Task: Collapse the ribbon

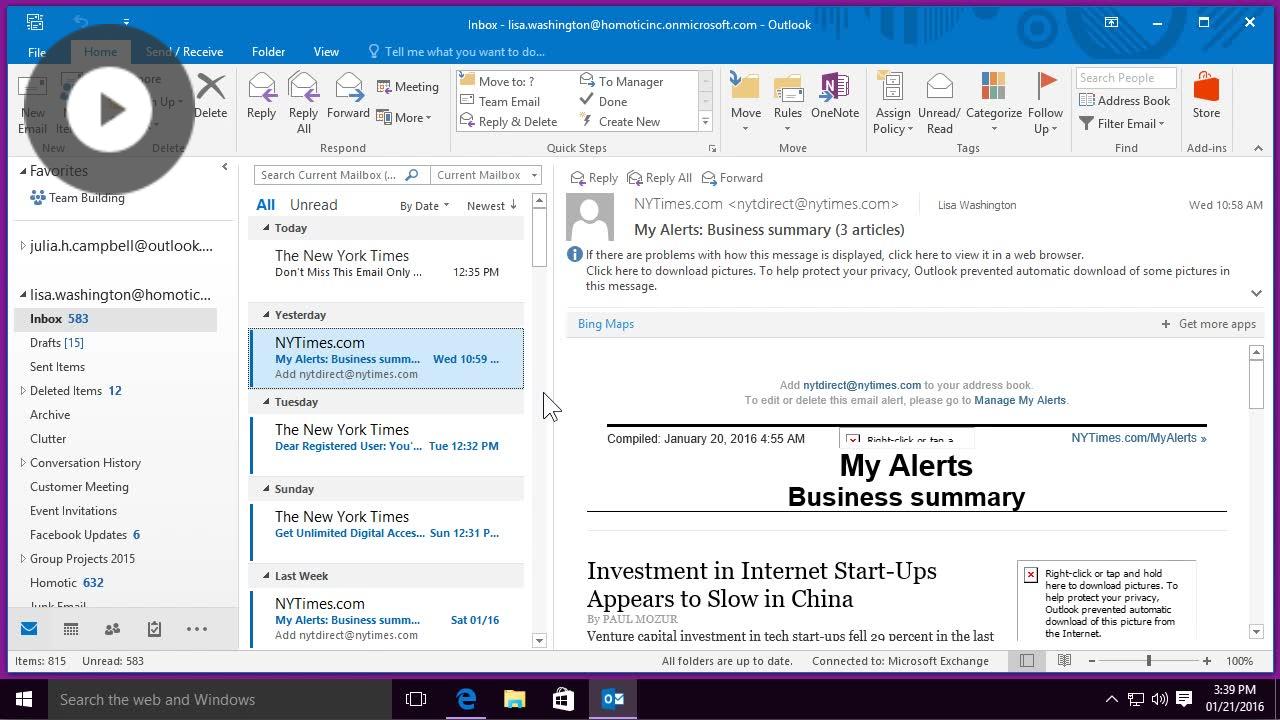Action: [x=1258, y=148]
